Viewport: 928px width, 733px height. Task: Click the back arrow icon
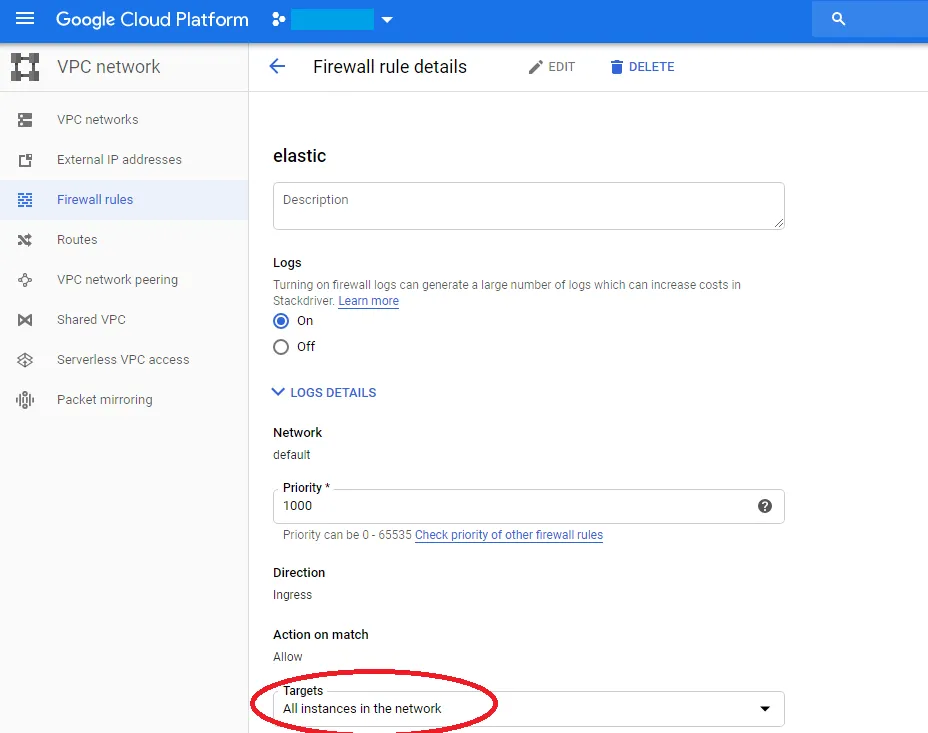pos(277,67)
